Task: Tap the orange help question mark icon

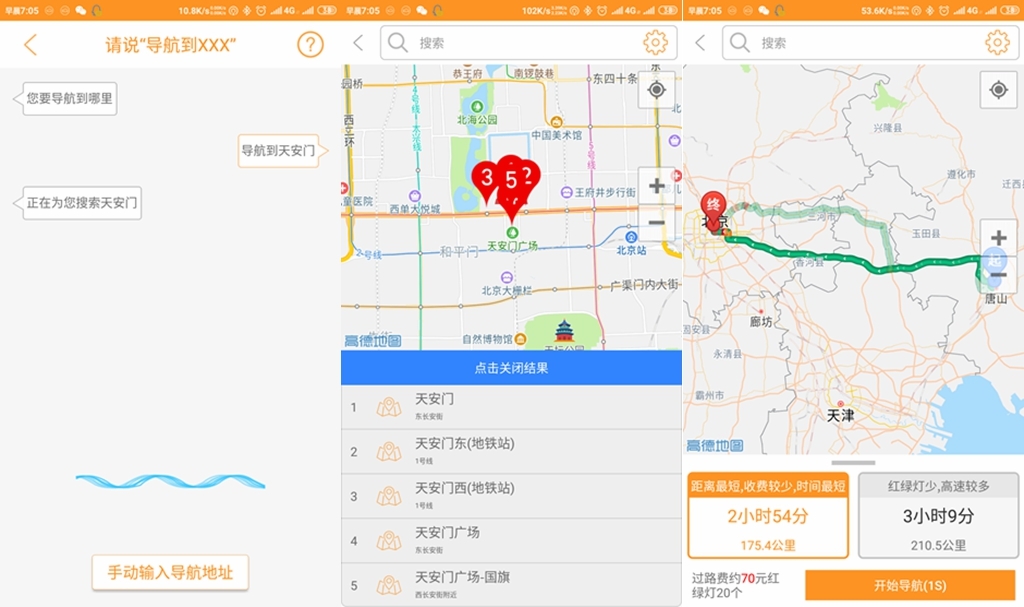Action: (310, 44)
